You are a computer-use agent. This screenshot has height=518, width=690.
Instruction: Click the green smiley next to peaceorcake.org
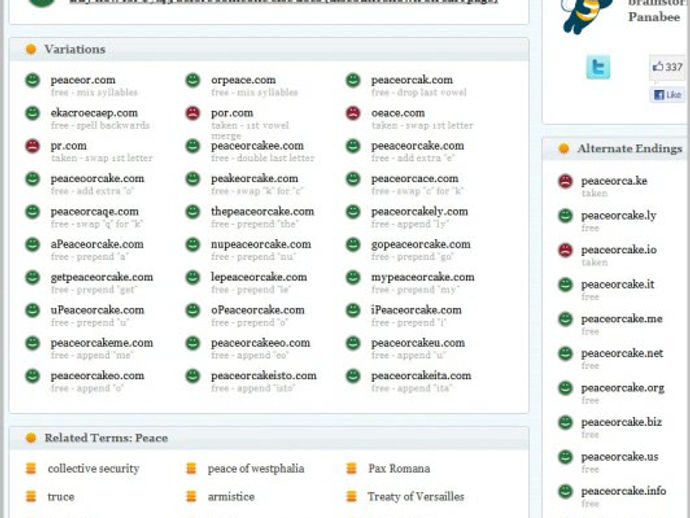[x=565, y=388]
